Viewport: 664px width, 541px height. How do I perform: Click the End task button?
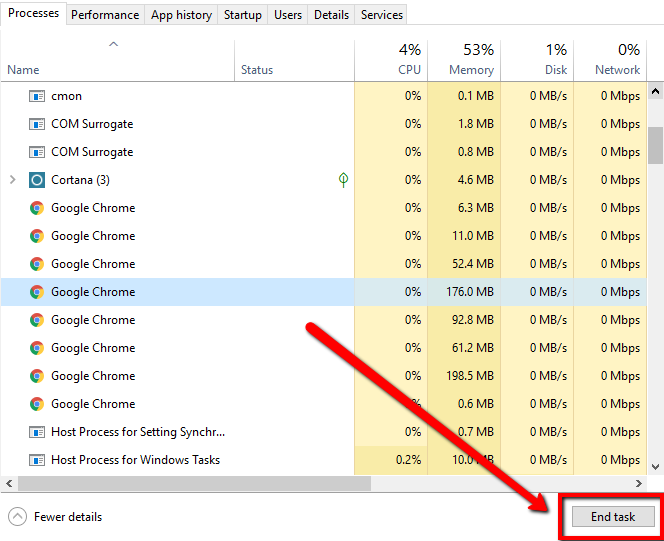[x=613, y=516]
